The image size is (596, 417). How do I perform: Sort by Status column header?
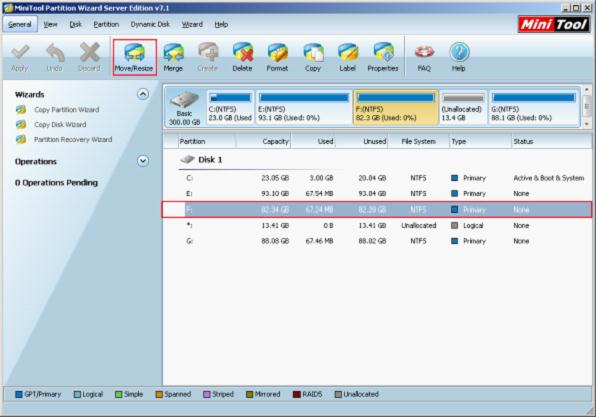click(552, 141)
